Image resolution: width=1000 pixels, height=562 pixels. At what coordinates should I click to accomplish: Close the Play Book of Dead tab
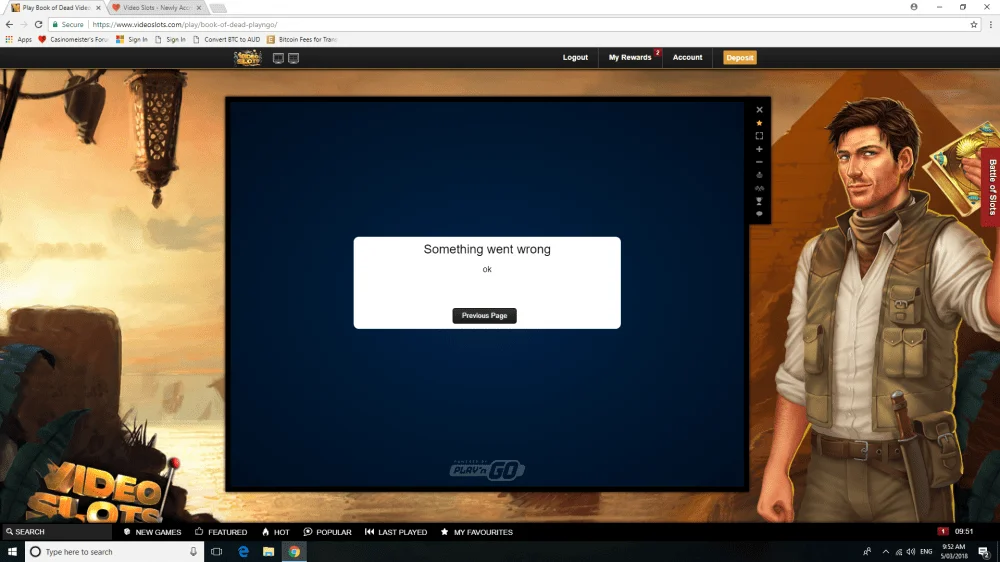click(x=98, y=8)
